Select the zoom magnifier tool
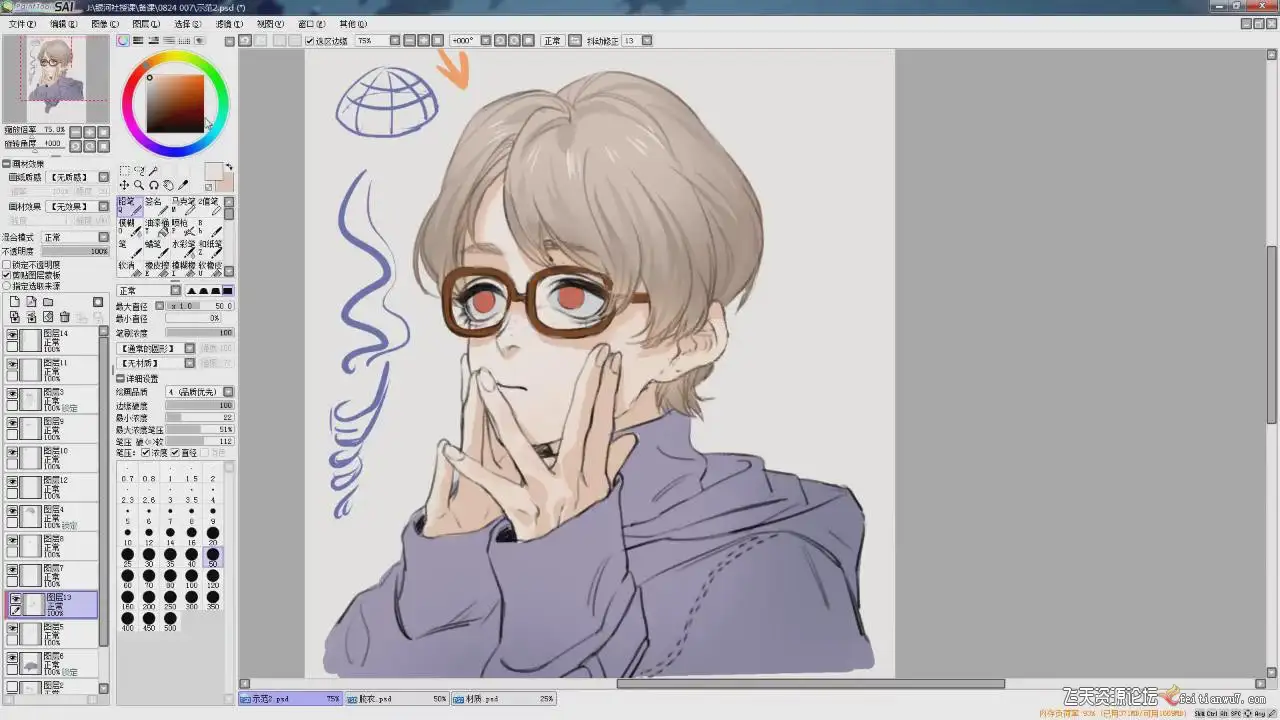This screenshot has height=720, width=1280. (139, 185)
